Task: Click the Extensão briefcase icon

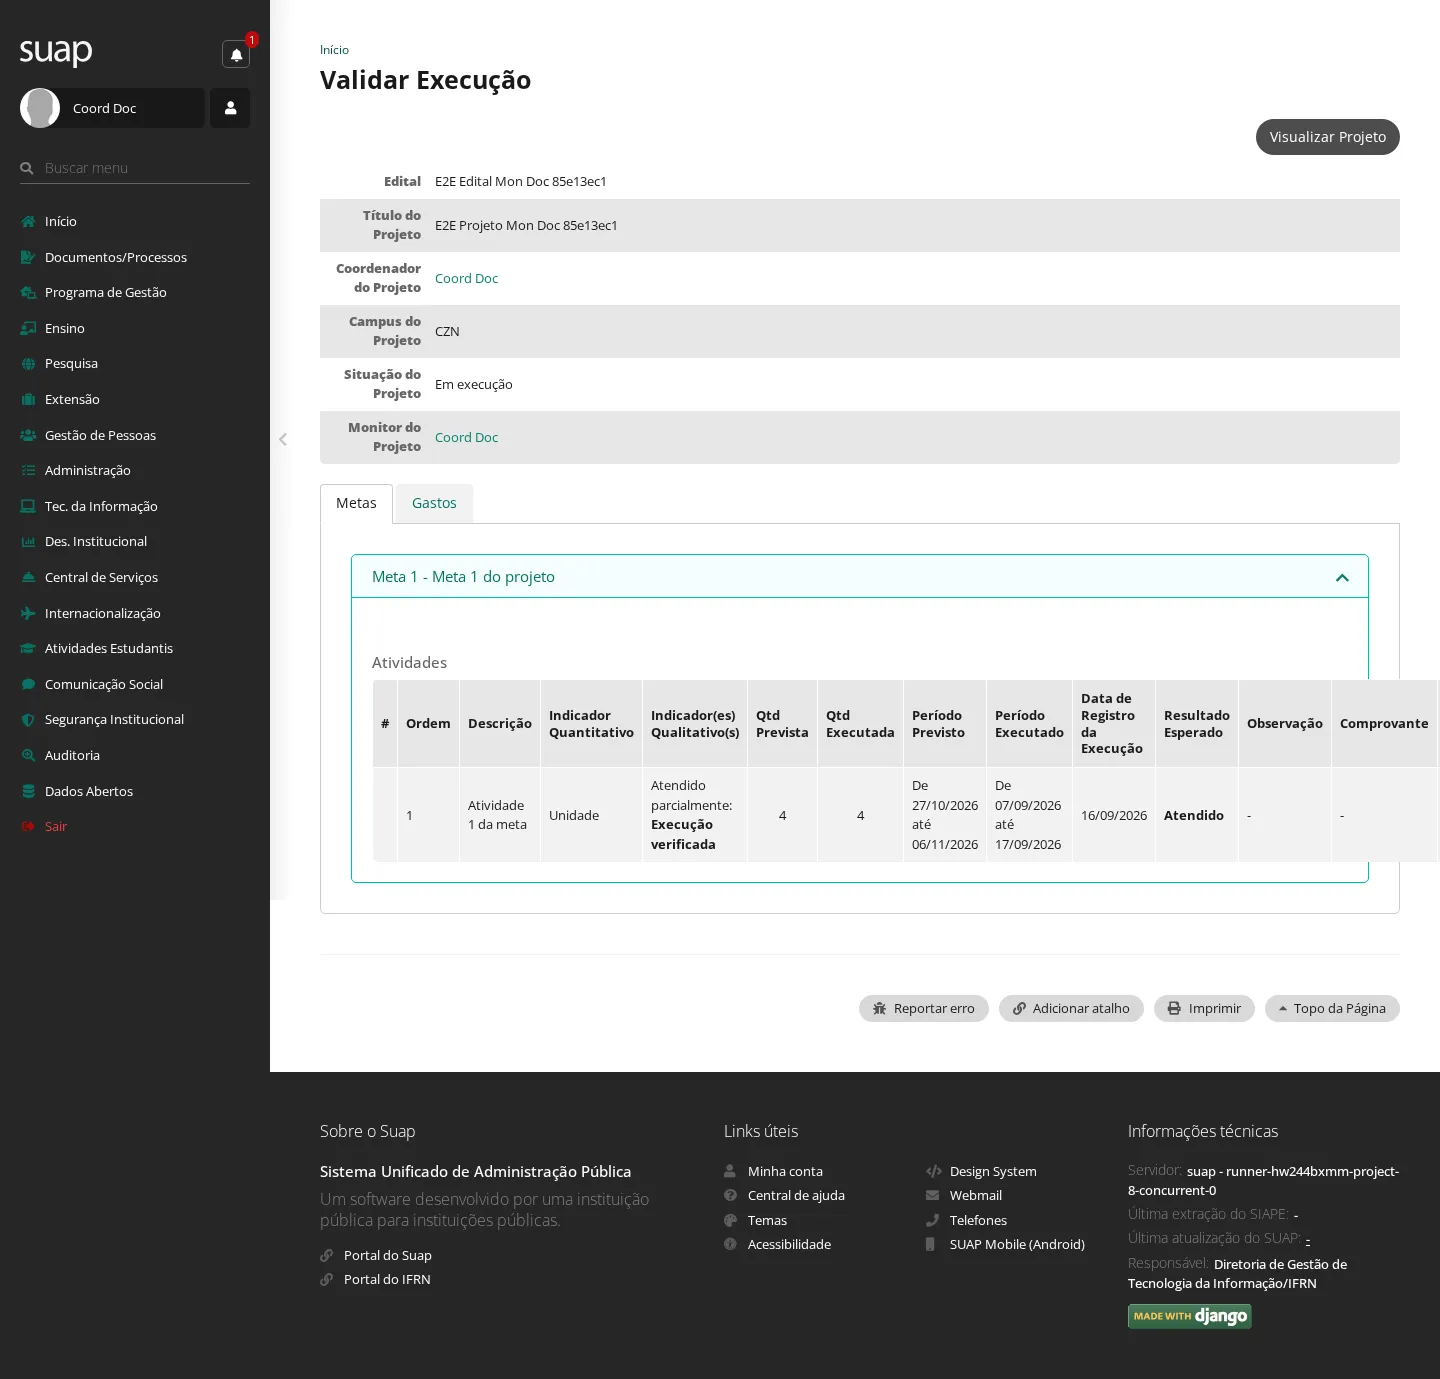Action: tap(28, 399)
